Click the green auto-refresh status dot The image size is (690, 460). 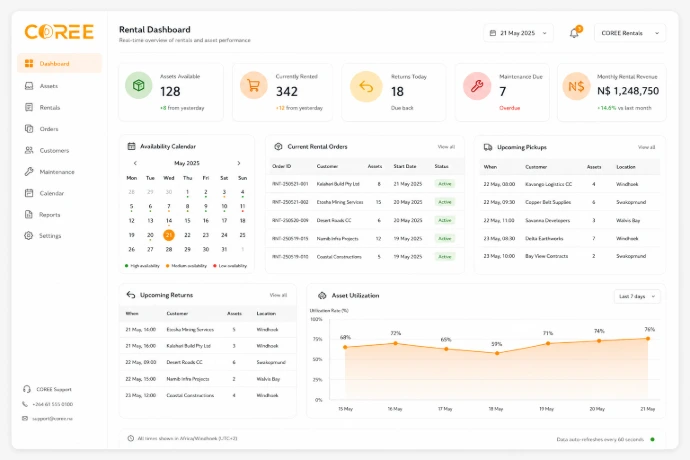(652, 439)
